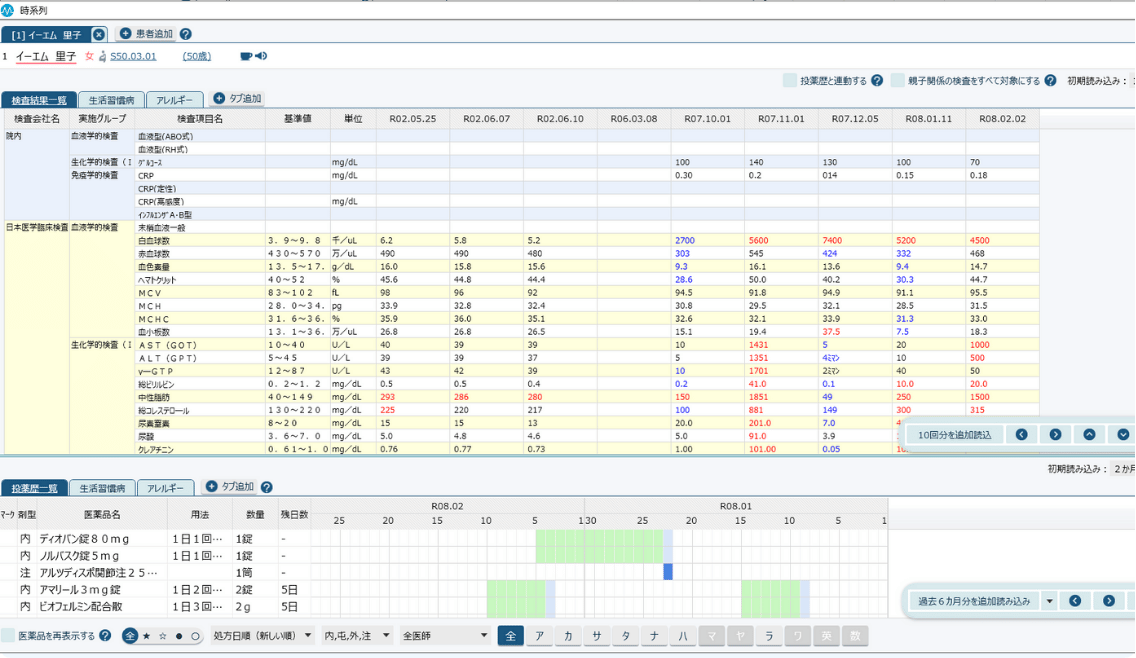Switch to 生活習慣病 tab in lab results panel
The height and width of the screenshot is (658, 1136).
coord(111,100)
